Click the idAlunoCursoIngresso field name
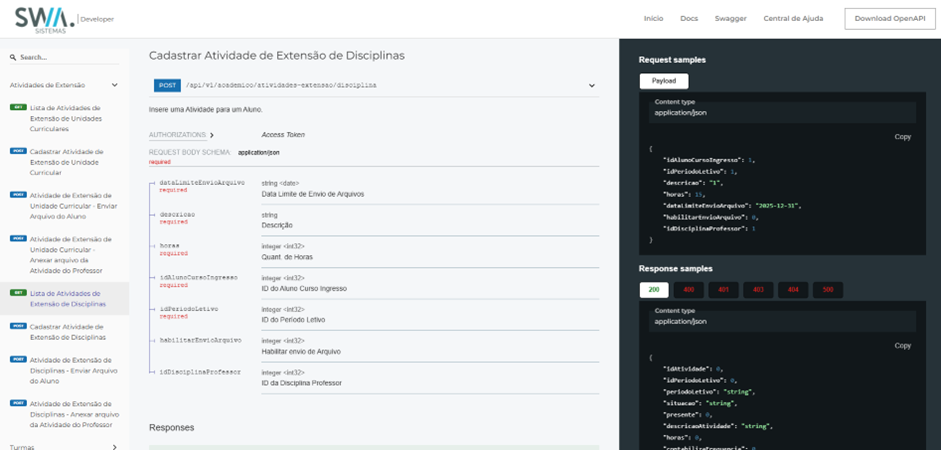Screen dimensions: 941x450 click(198, 278)
